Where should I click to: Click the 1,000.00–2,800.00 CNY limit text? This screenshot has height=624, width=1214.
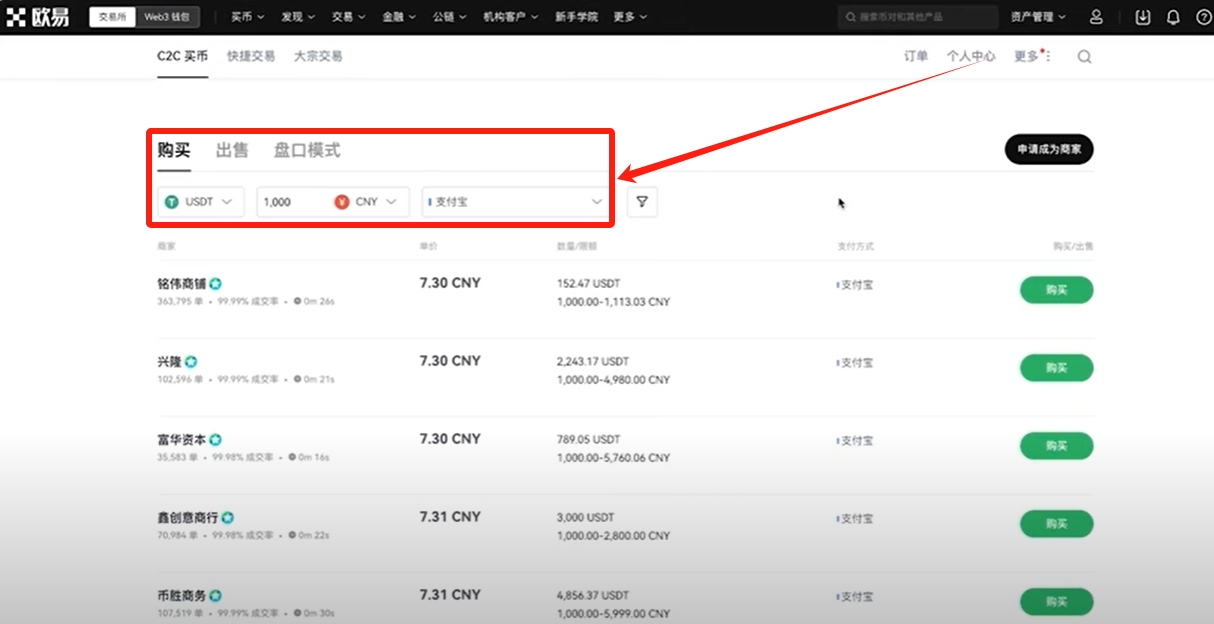pyautogui.click(x=613, y=536)
